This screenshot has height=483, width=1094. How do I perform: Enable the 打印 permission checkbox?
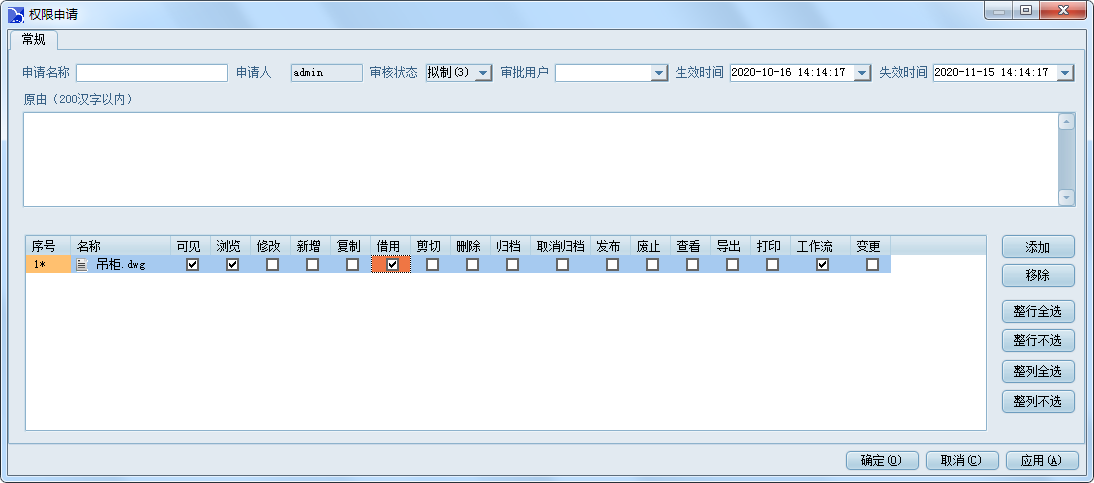click(772, 265)
